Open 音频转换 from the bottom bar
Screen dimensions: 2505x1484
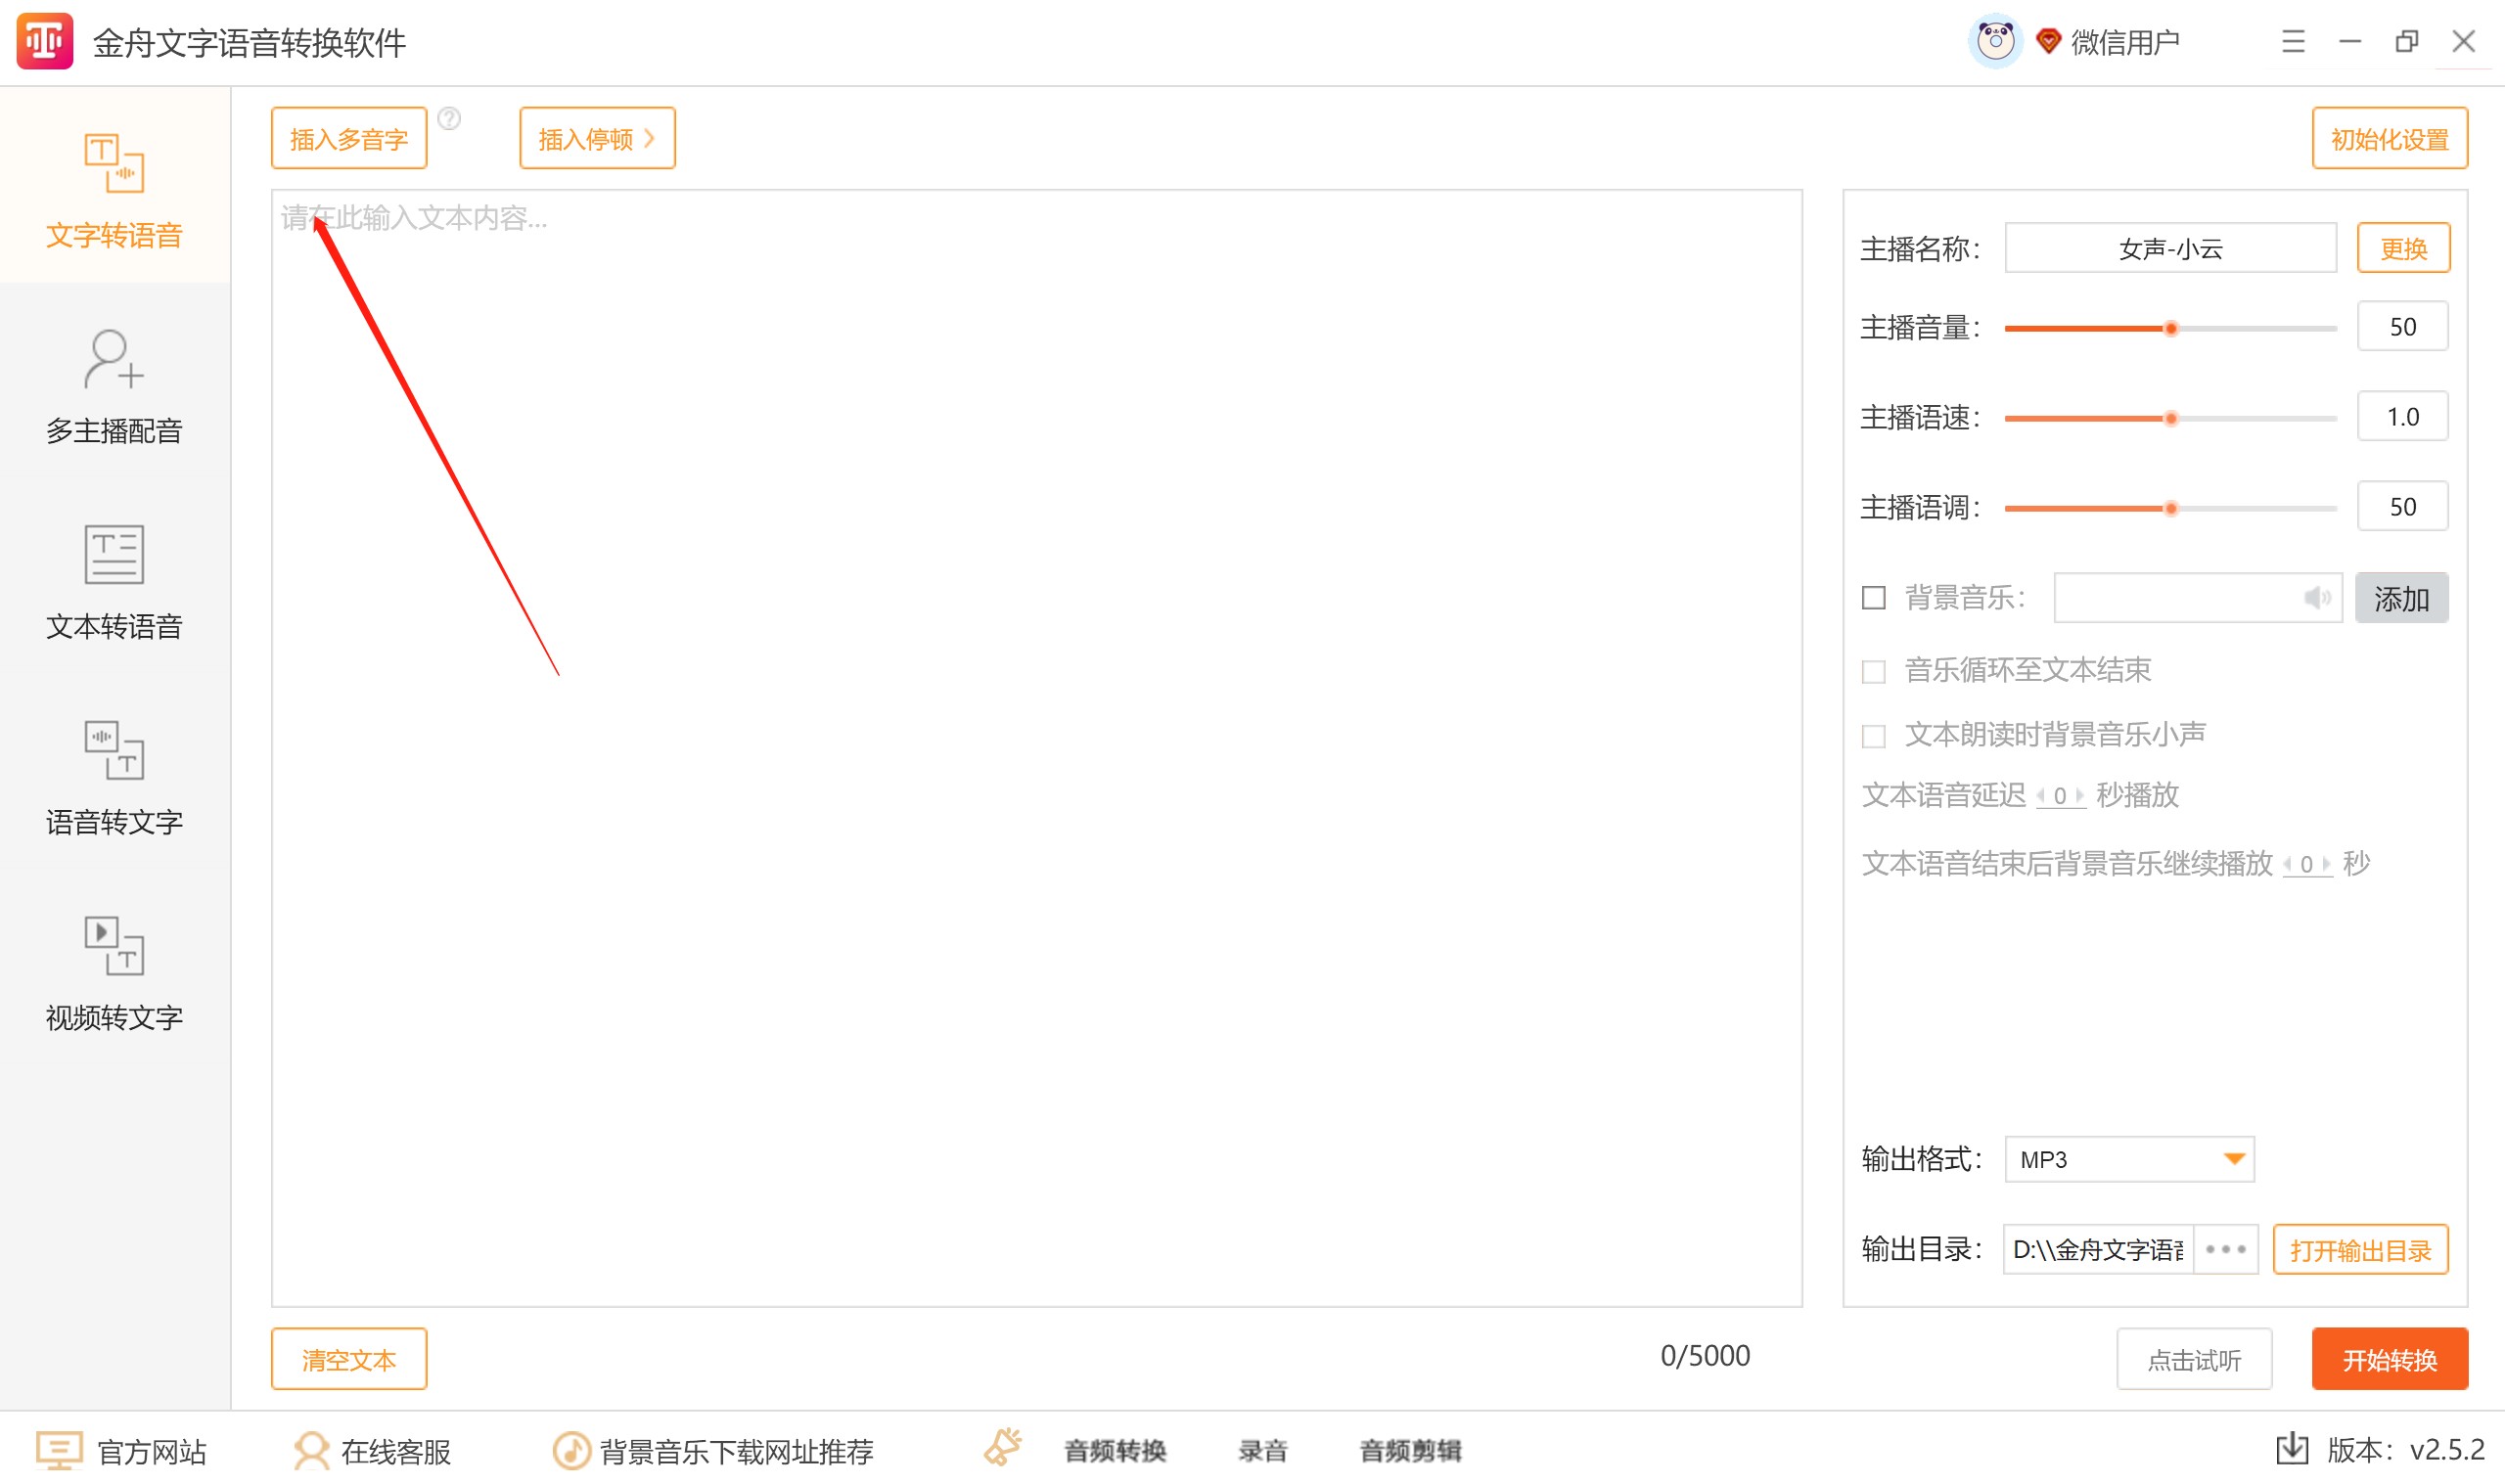tap(1115, 1450)
